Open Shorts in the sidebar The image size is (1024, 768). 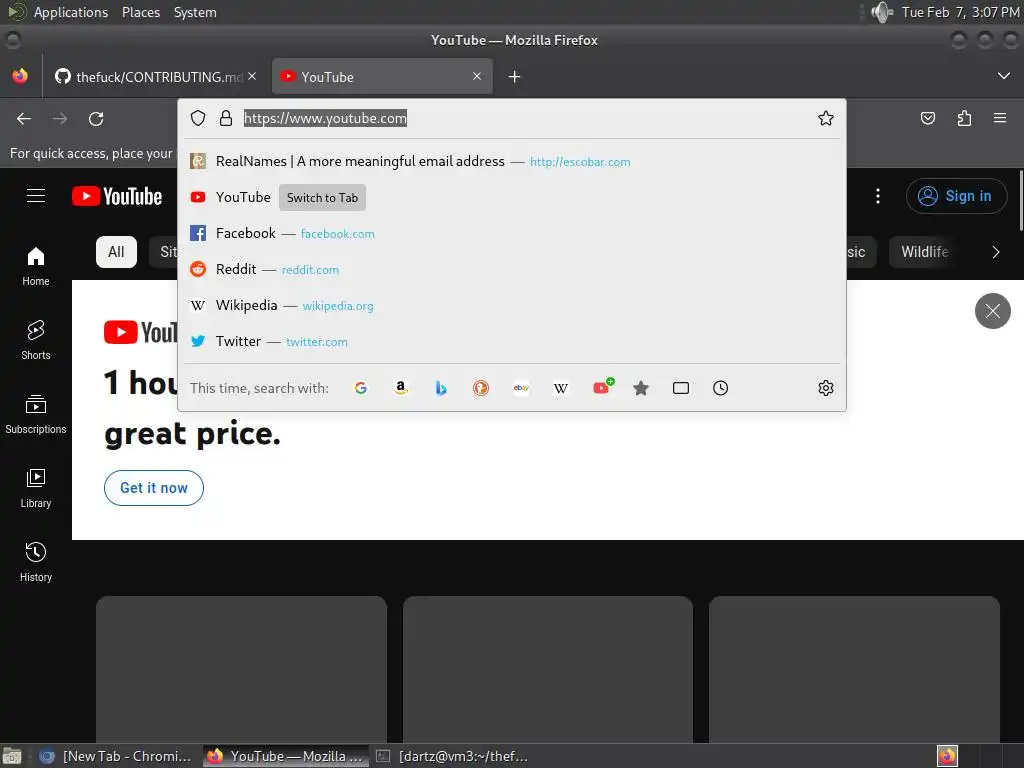pos(36,340)
